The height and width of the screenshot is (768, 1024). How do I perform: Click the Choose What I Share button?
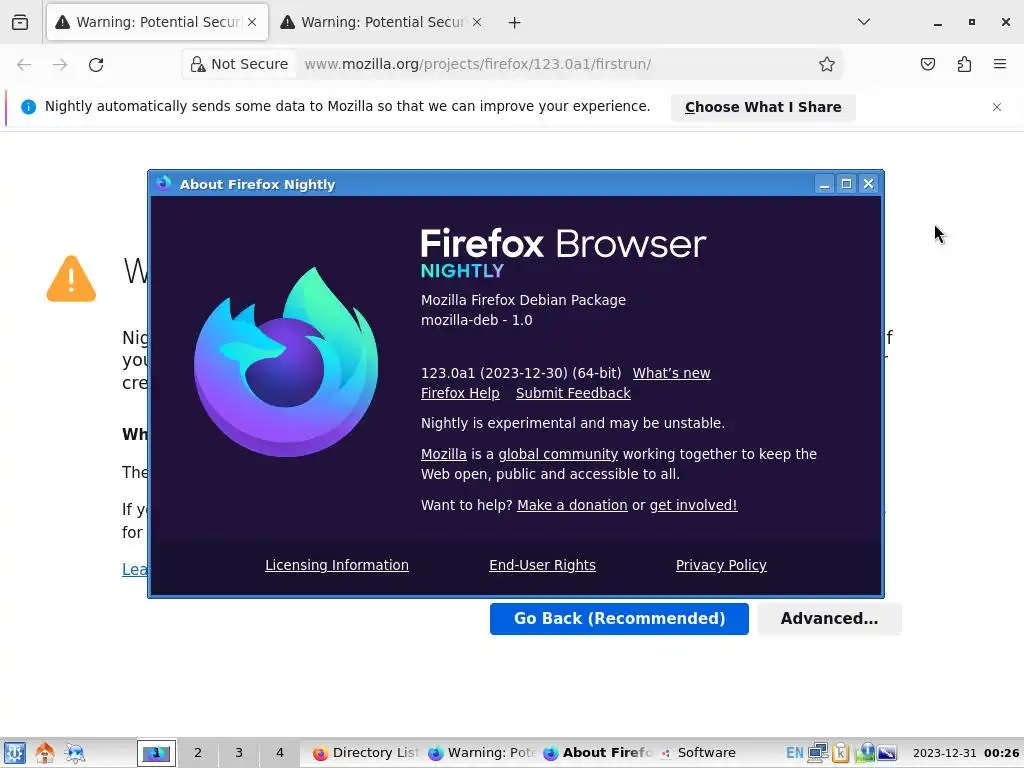tap(763, 107)
